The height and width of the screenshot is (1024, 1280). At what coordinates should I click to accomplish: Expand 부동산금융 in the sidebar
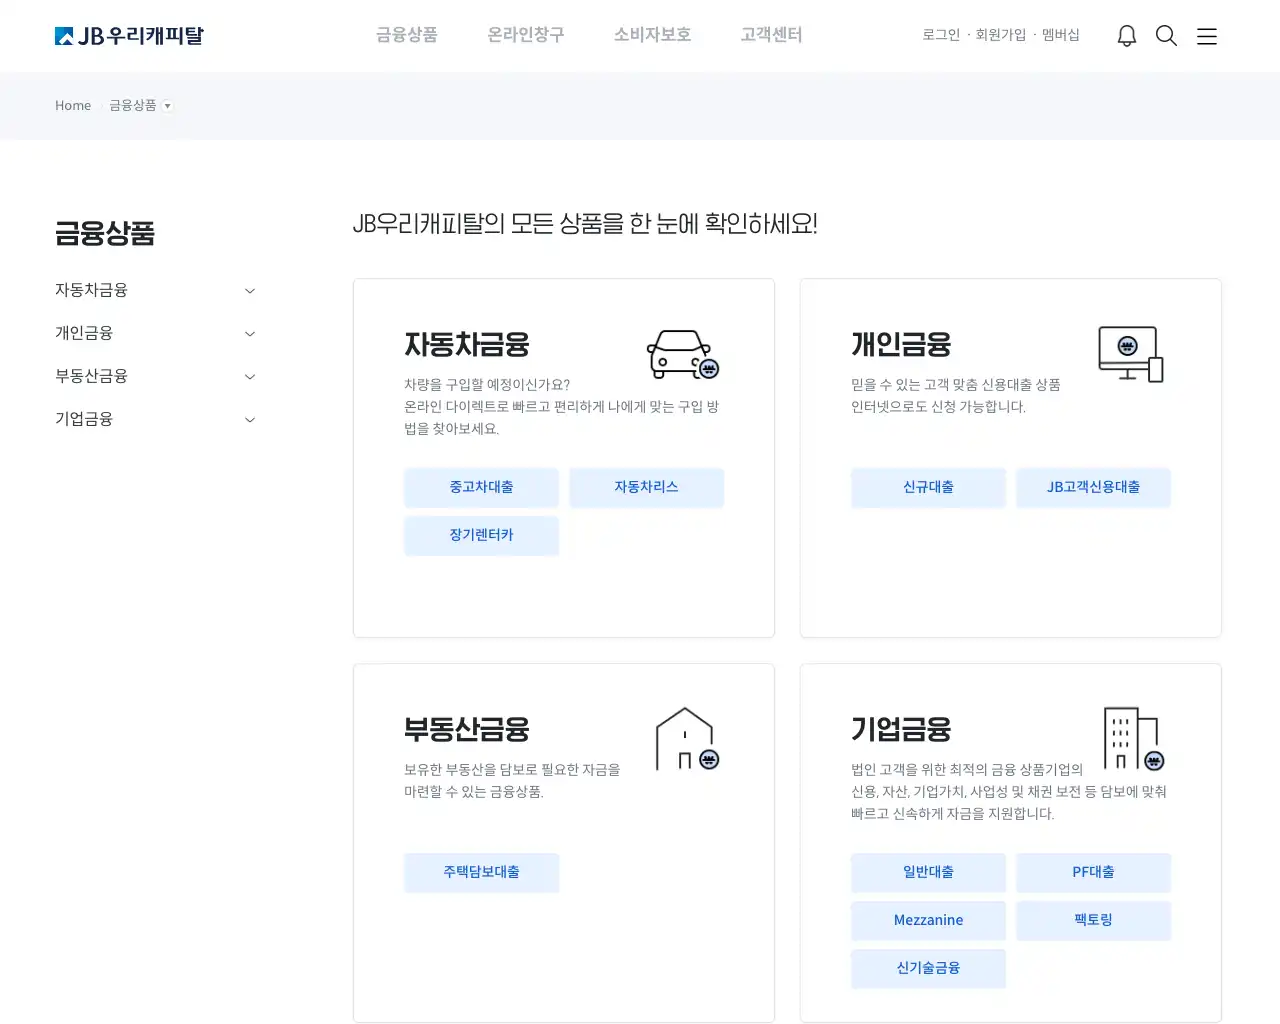pos(155,376)
